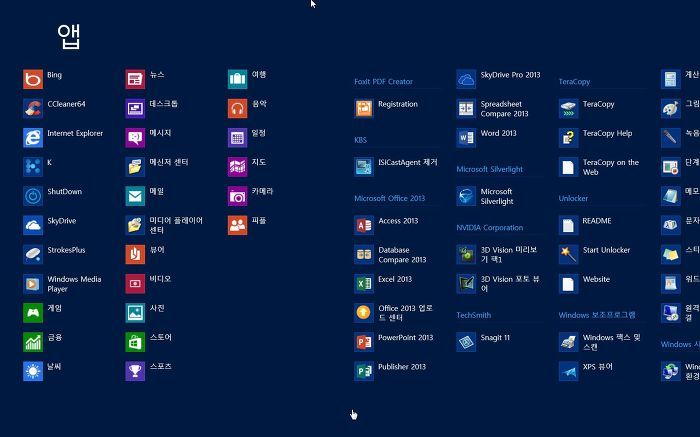
Task: Click the Foxit PDF Creator group header
Action: pyautogui.click(x=383, y=82)
